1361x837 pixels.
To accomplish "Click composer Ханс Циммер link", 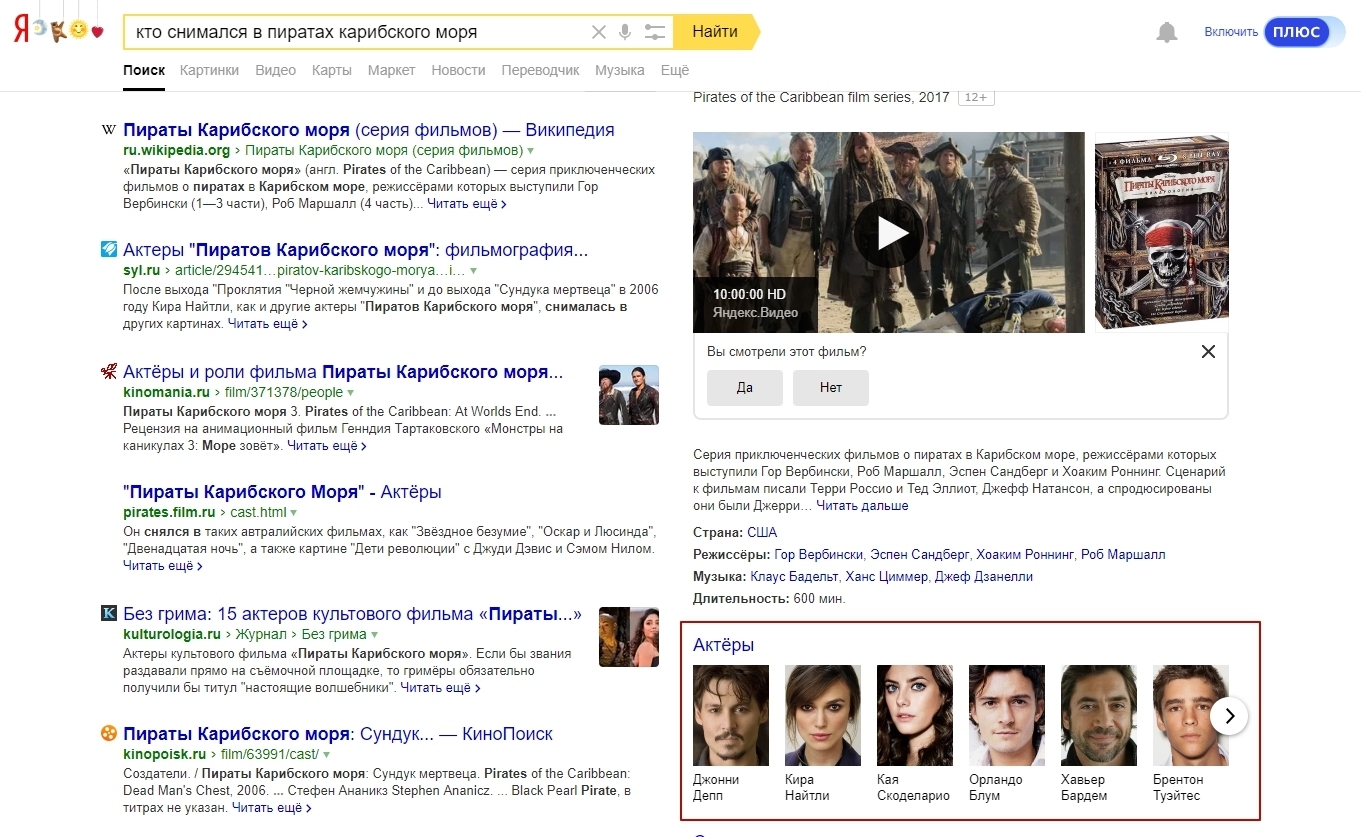I will (x=886, y=577).
